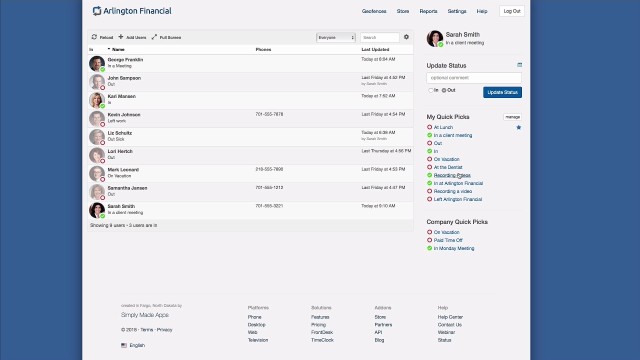Click the Phones column header
This screenshot has height=360, width=640.
click(263, 49)
